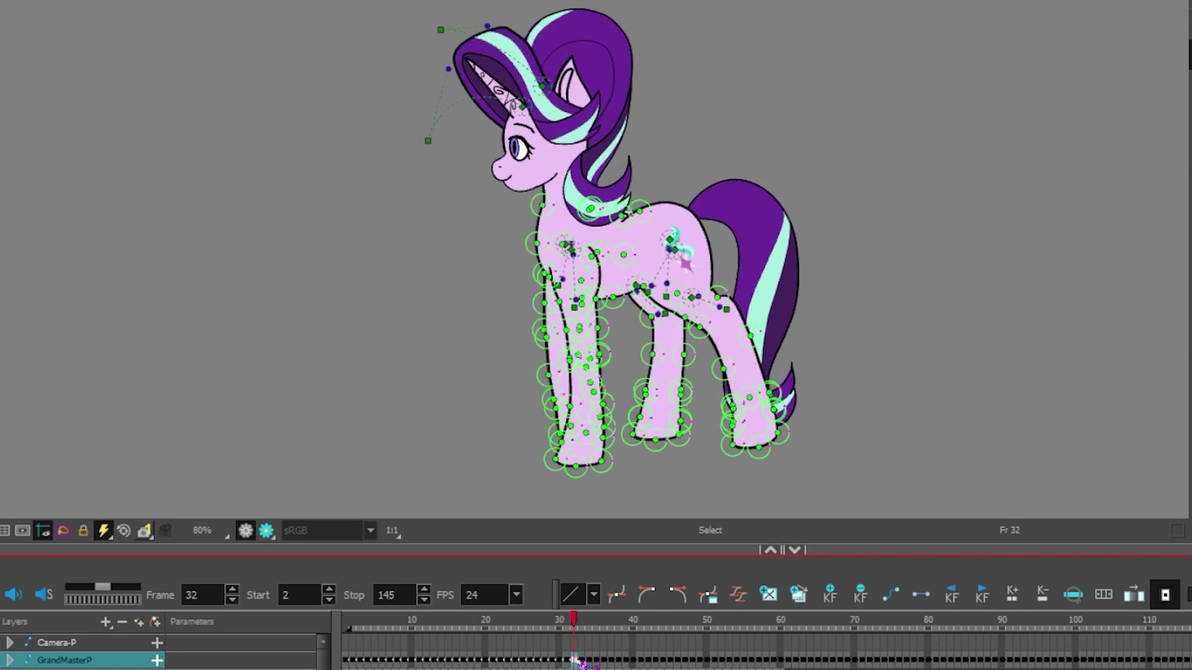Jump to previous keyframe with blue arrow icon

(x=952, y=595)
